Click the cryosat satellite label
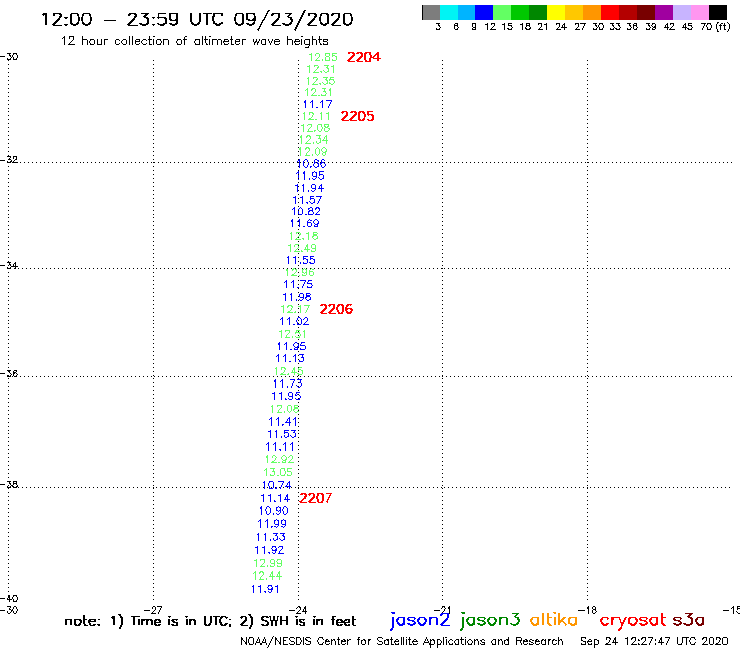The width and height of the screenshot is (740, 650). [x=633, y=620]
